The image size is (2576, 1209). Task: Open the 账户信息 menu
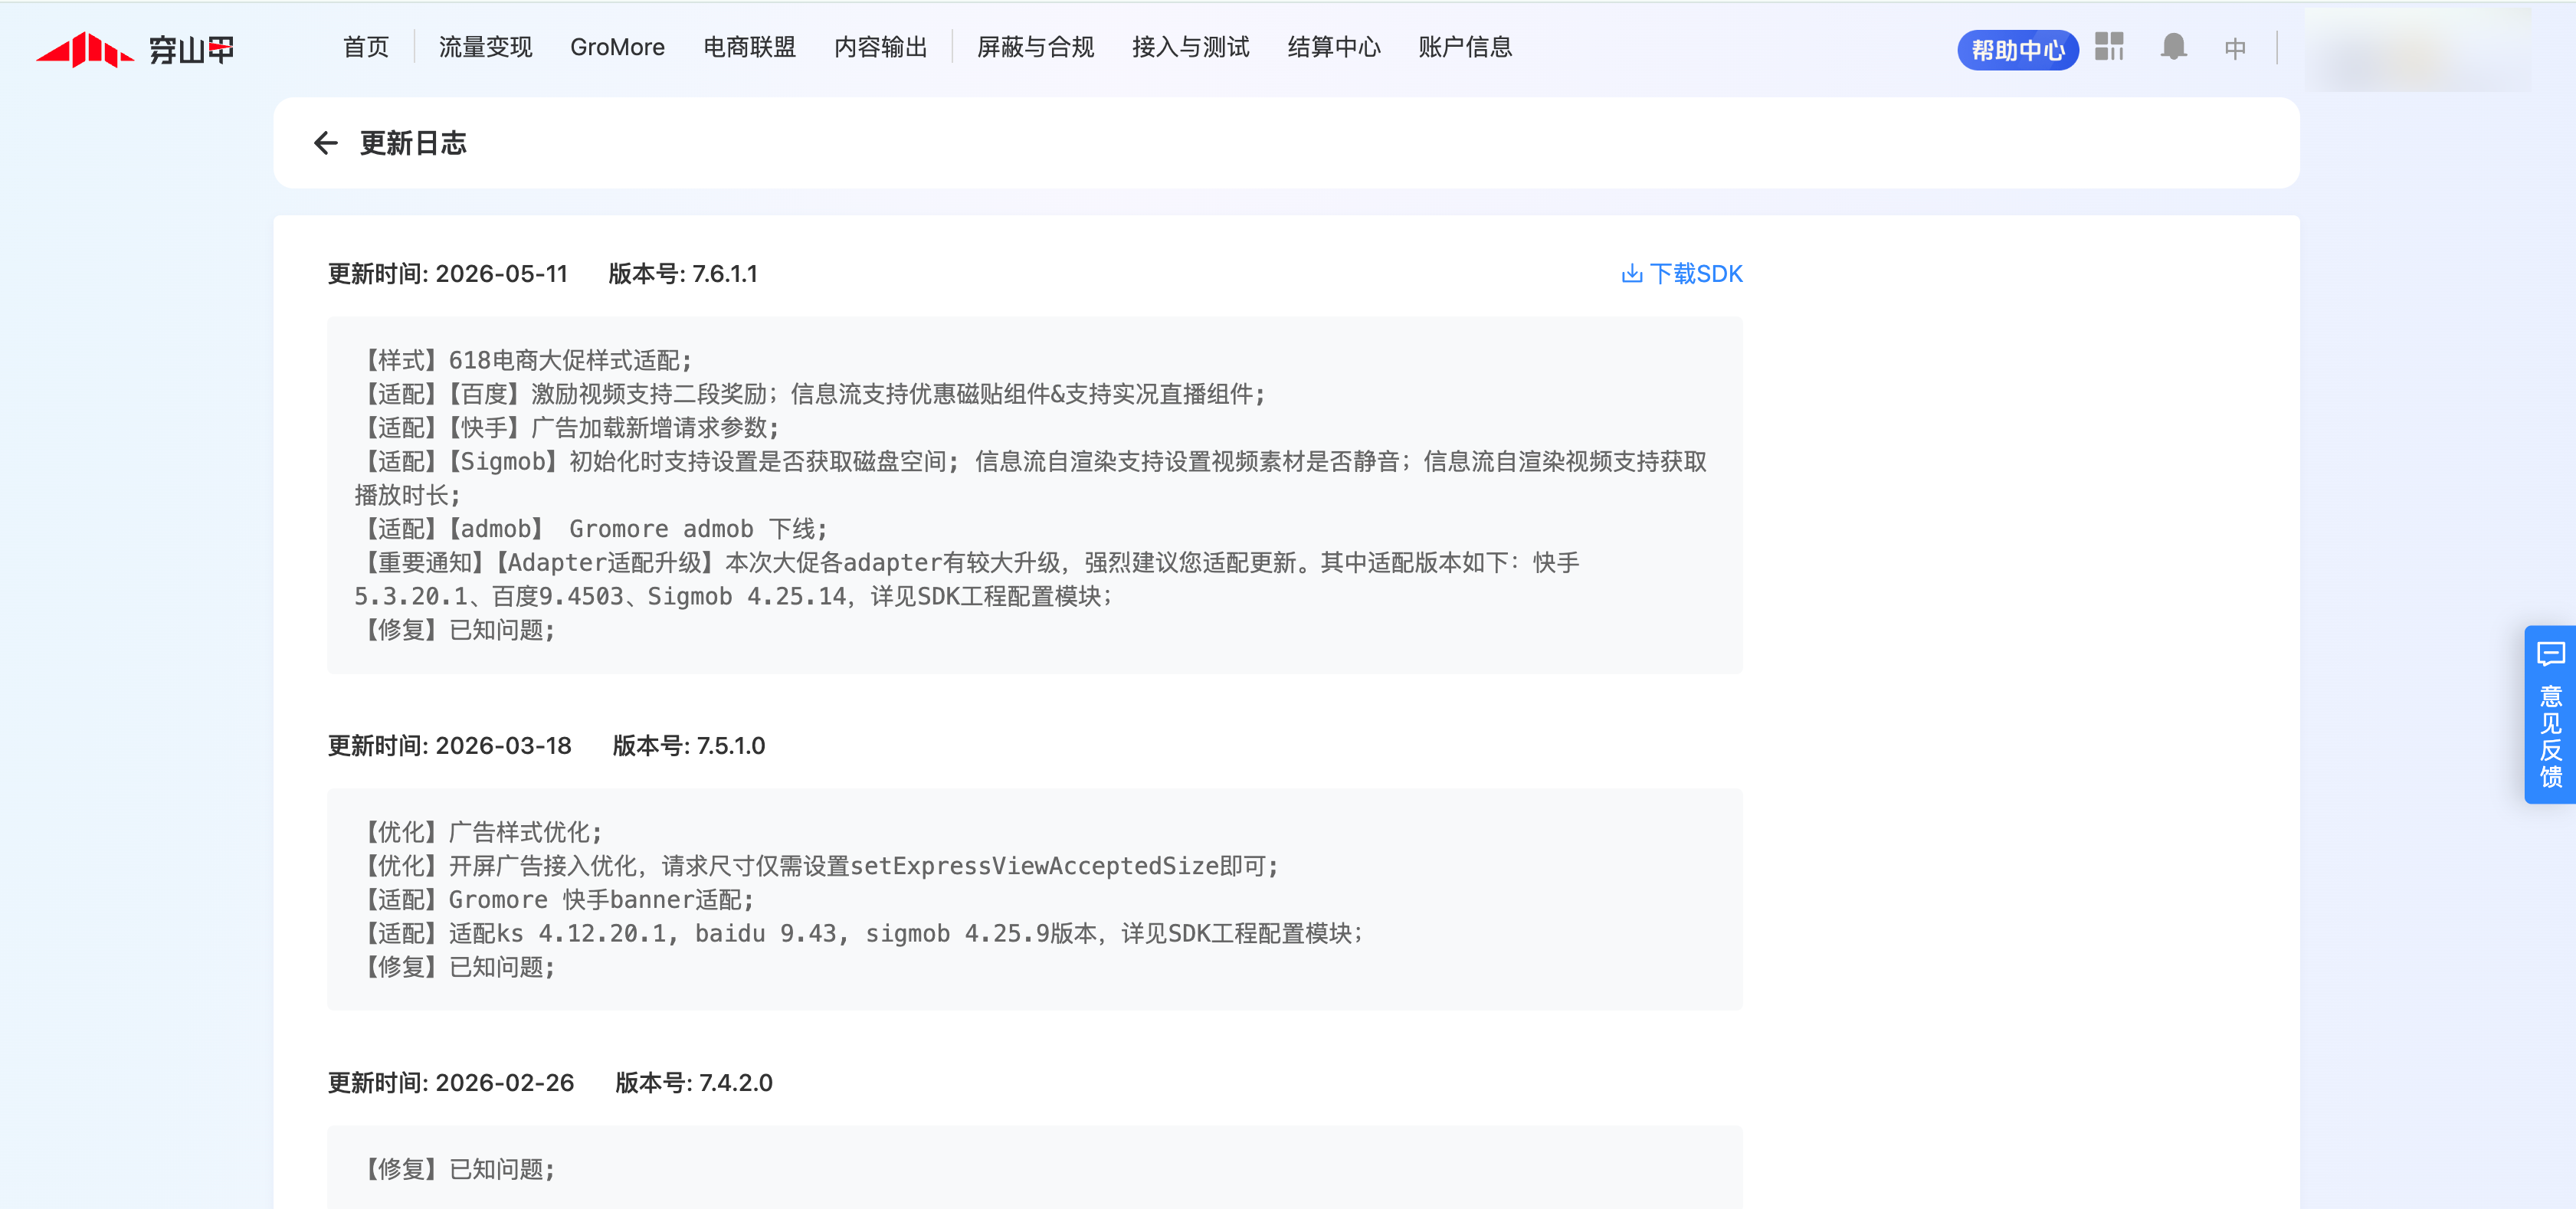(x=1465, y=47)
